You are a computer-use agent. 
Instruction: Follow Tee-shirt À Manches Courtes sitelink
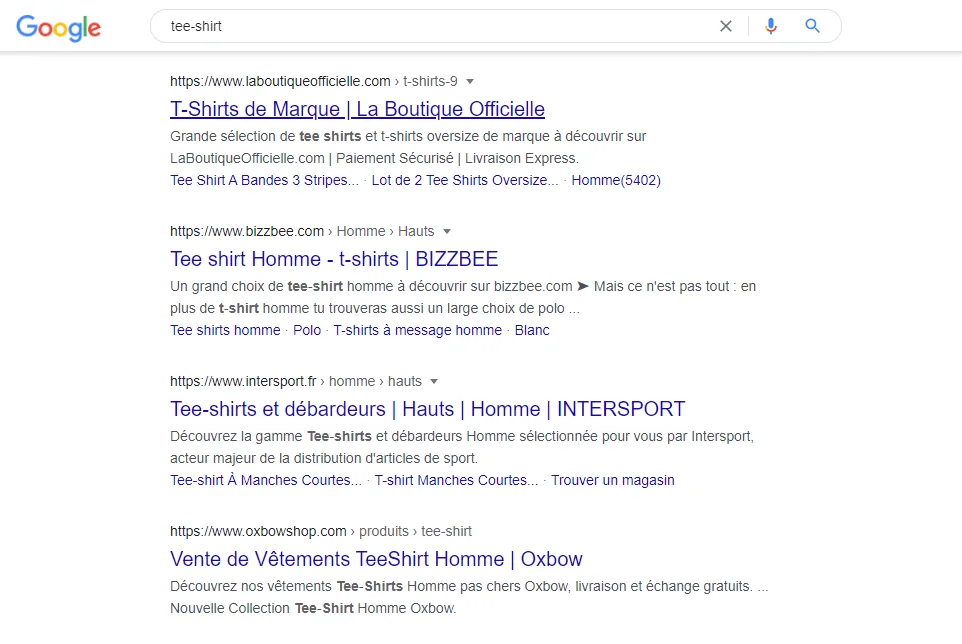click(x=266, y=480)
